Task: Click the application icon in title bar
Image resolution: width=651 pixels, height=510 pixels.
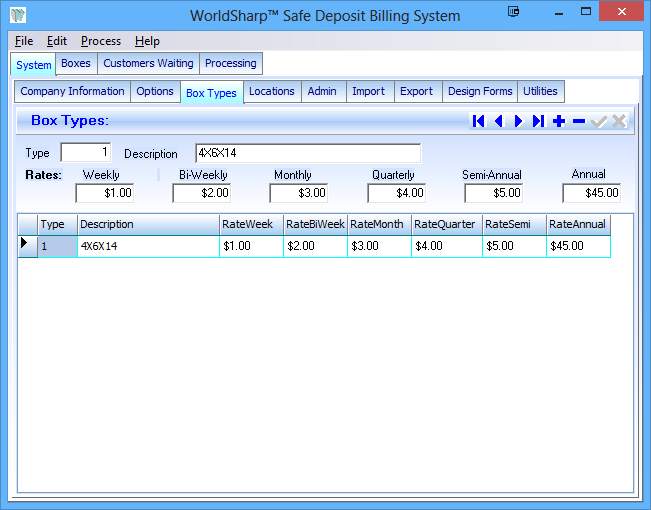Action: (x=18, y=15)
